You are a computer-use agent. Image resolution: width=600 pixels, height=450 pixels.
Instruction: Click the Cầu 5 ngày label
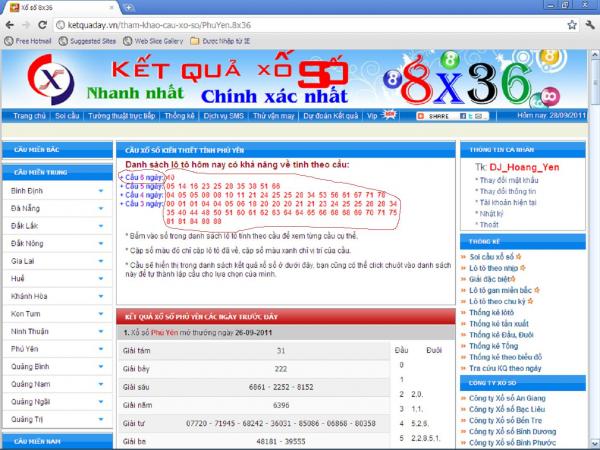click(x=142, y=186)
